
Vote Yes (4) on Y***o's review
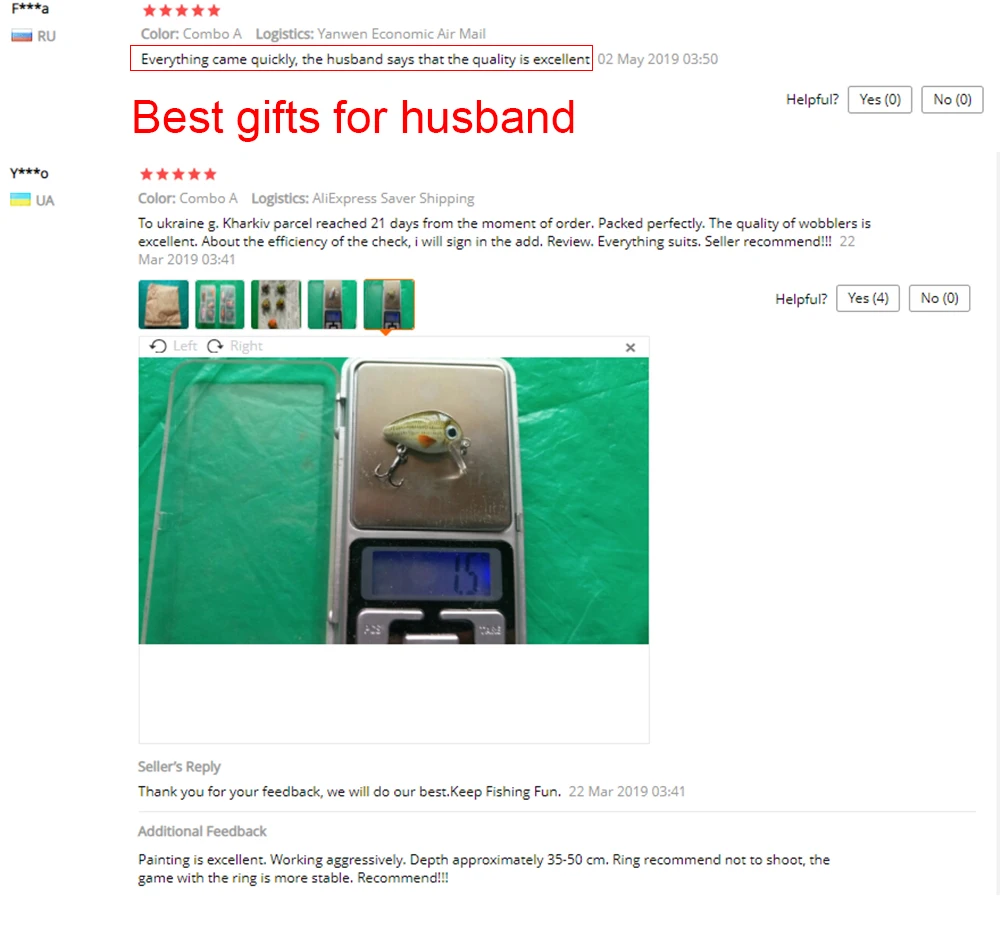point(867,298)
